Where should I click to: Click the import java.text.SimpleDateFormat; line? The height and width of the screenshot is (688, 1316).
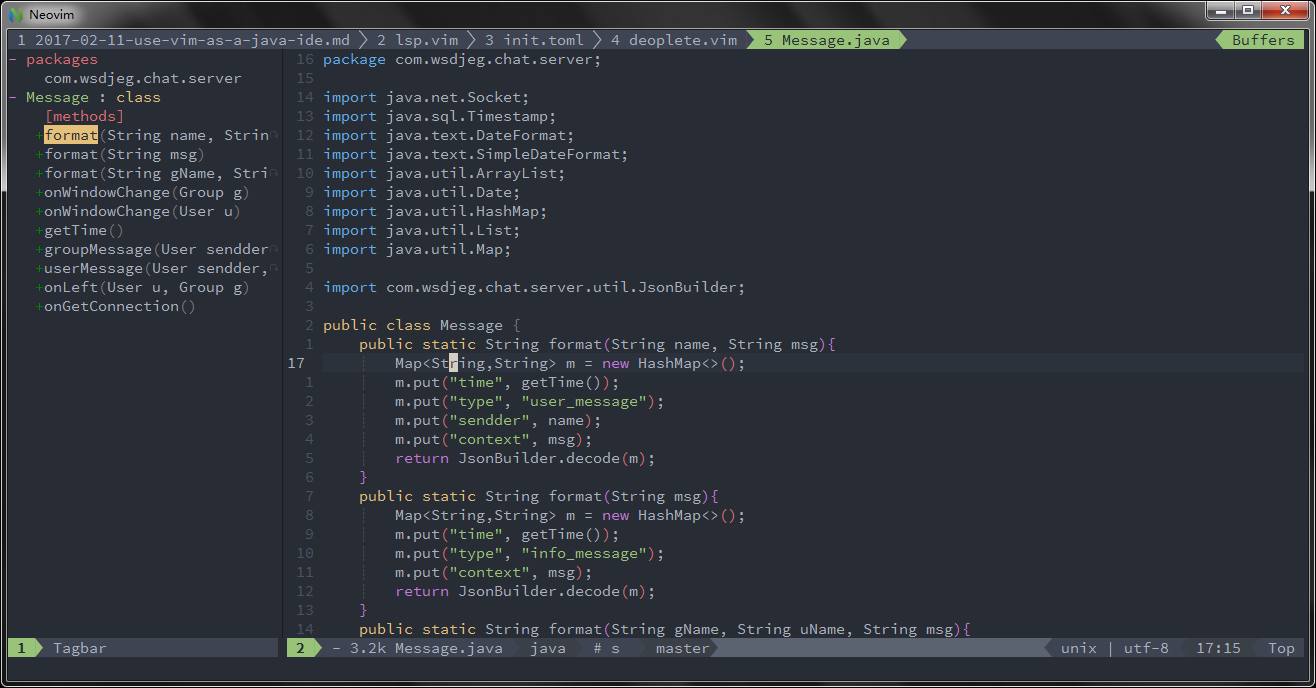(475, 154)
